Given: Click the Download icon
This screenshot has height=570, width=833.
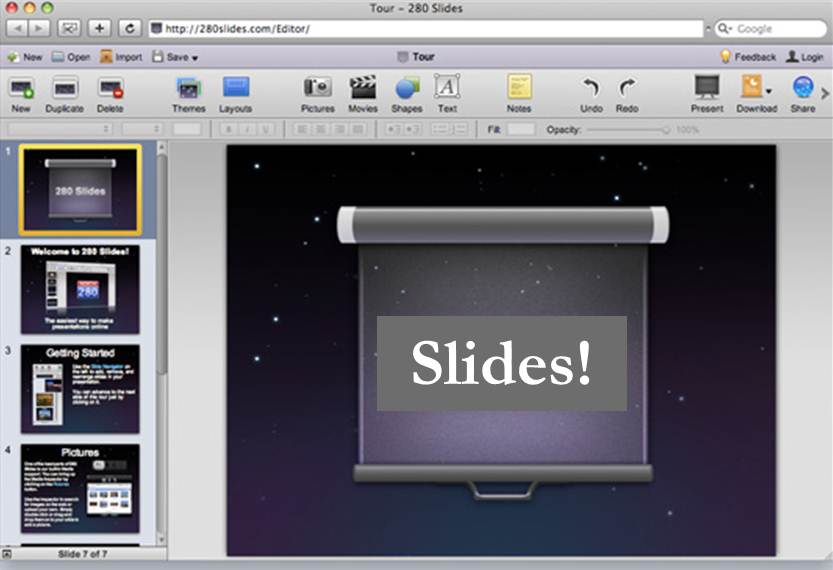Looking at the screenshot, I should click(752, 87).
